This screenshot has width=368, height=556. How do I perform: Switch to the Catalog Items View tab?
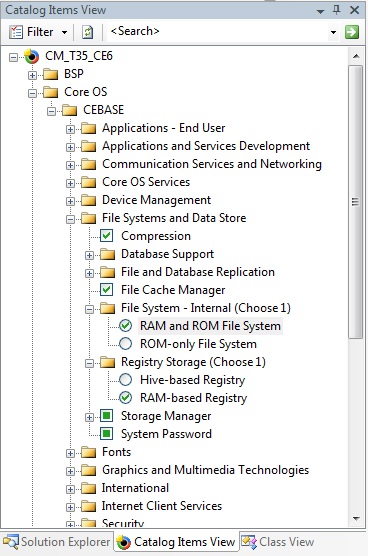176,542
